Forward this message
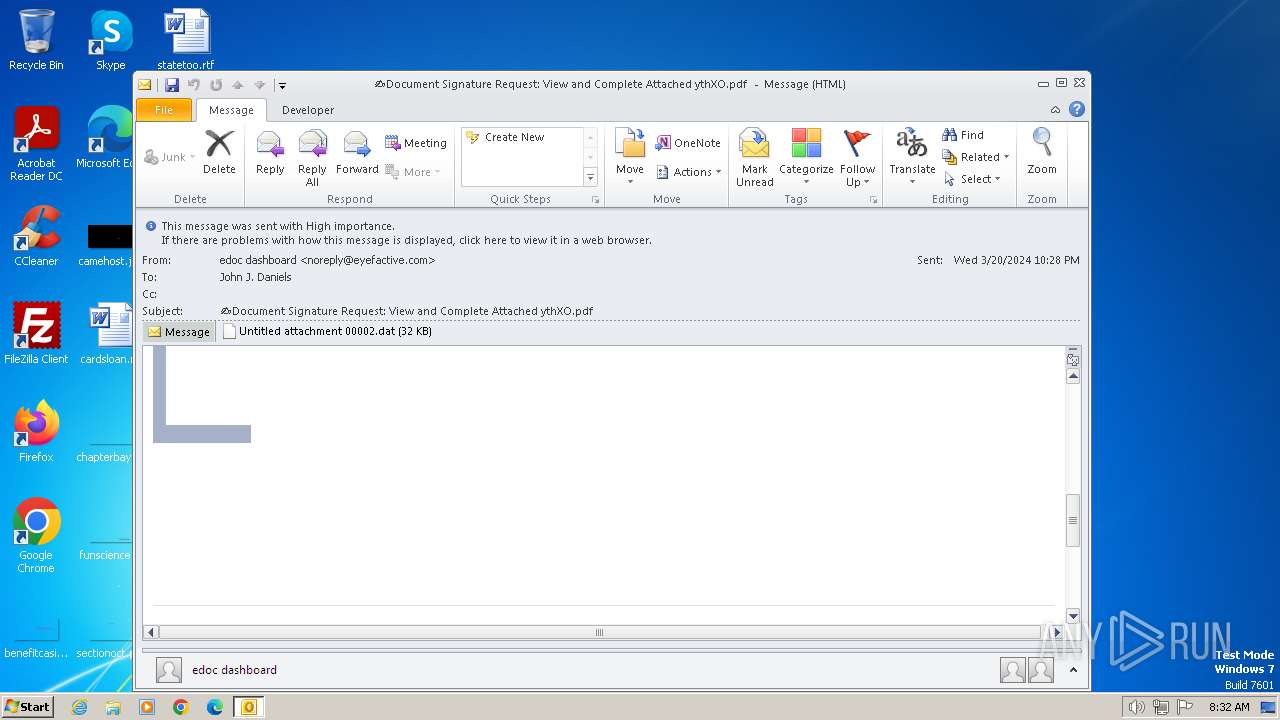The height and width of the screenshot is (720, 1280). tap(357, 153)
